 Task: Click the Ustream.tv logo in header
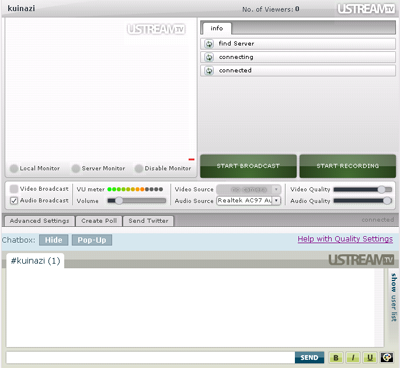point(366,9)
